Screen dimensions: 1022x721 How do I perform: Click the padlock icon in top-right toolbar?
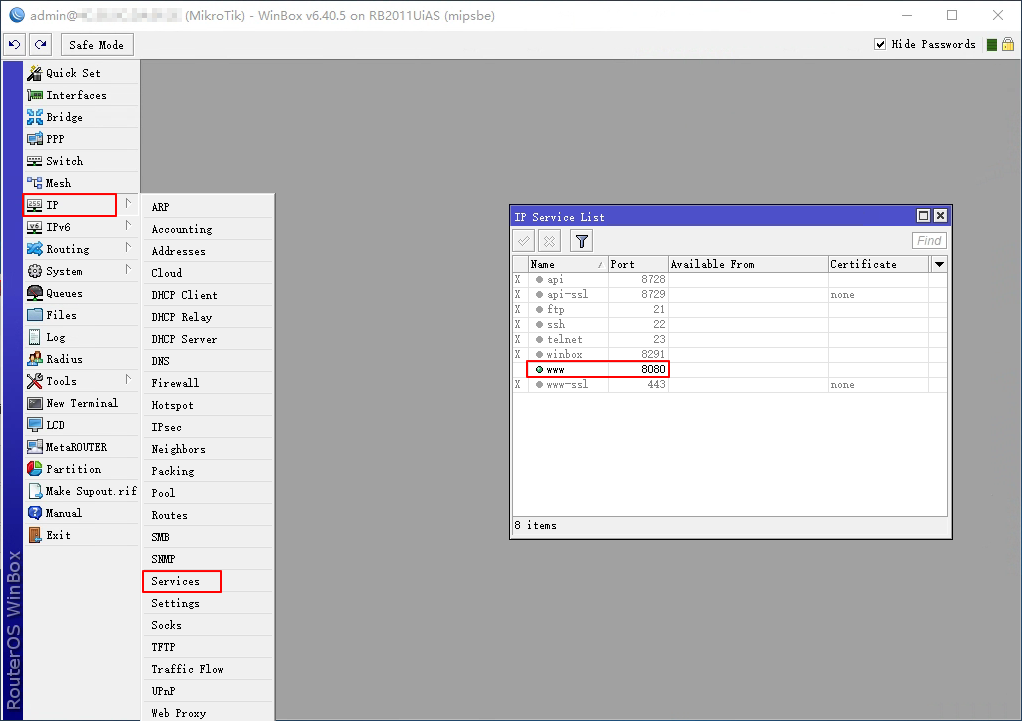(x=1008, y=44)
